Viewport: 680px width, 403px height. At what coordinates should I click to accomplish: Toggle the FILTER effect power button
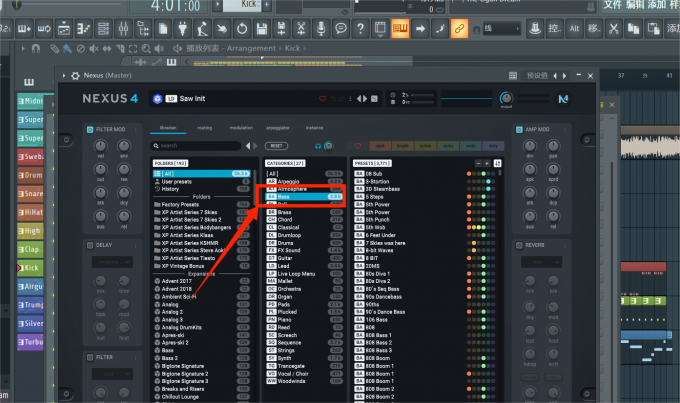tap(90, 357)
